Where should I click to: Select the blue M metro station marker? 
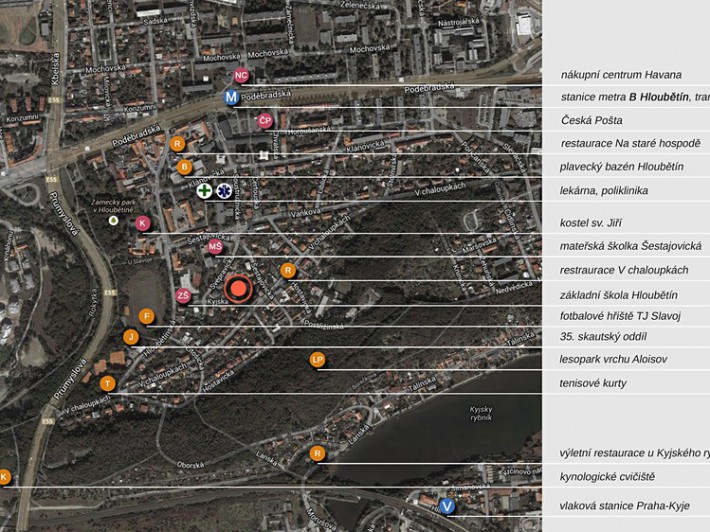(232, 97)
